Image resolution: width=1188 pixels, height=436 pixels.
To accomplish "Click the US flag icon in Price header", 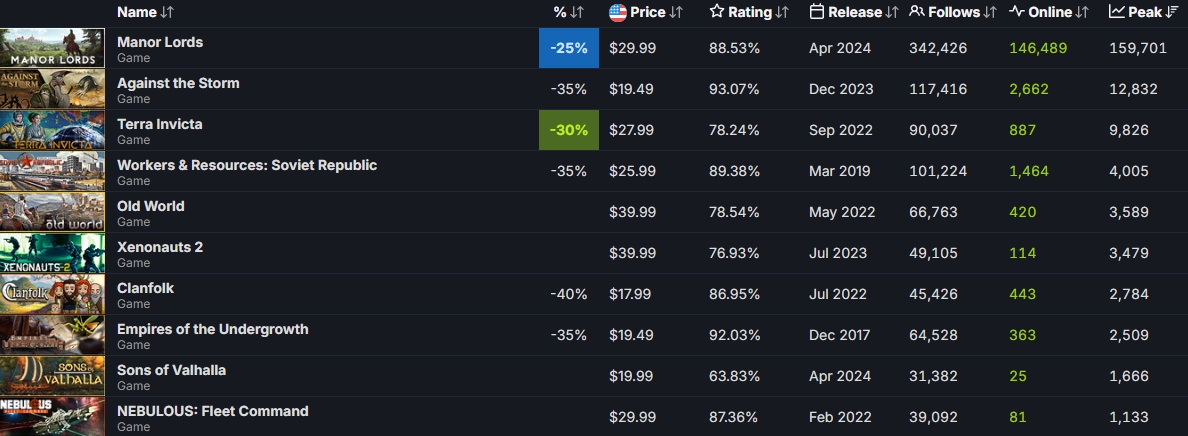I will (x=618, y=13).
